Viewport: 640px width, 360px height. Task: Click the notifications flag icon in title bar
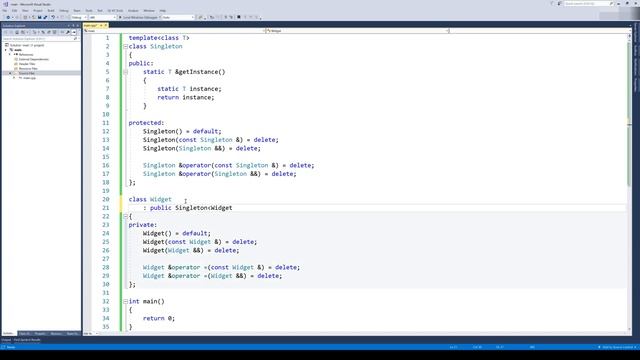[x=552, y=3]
